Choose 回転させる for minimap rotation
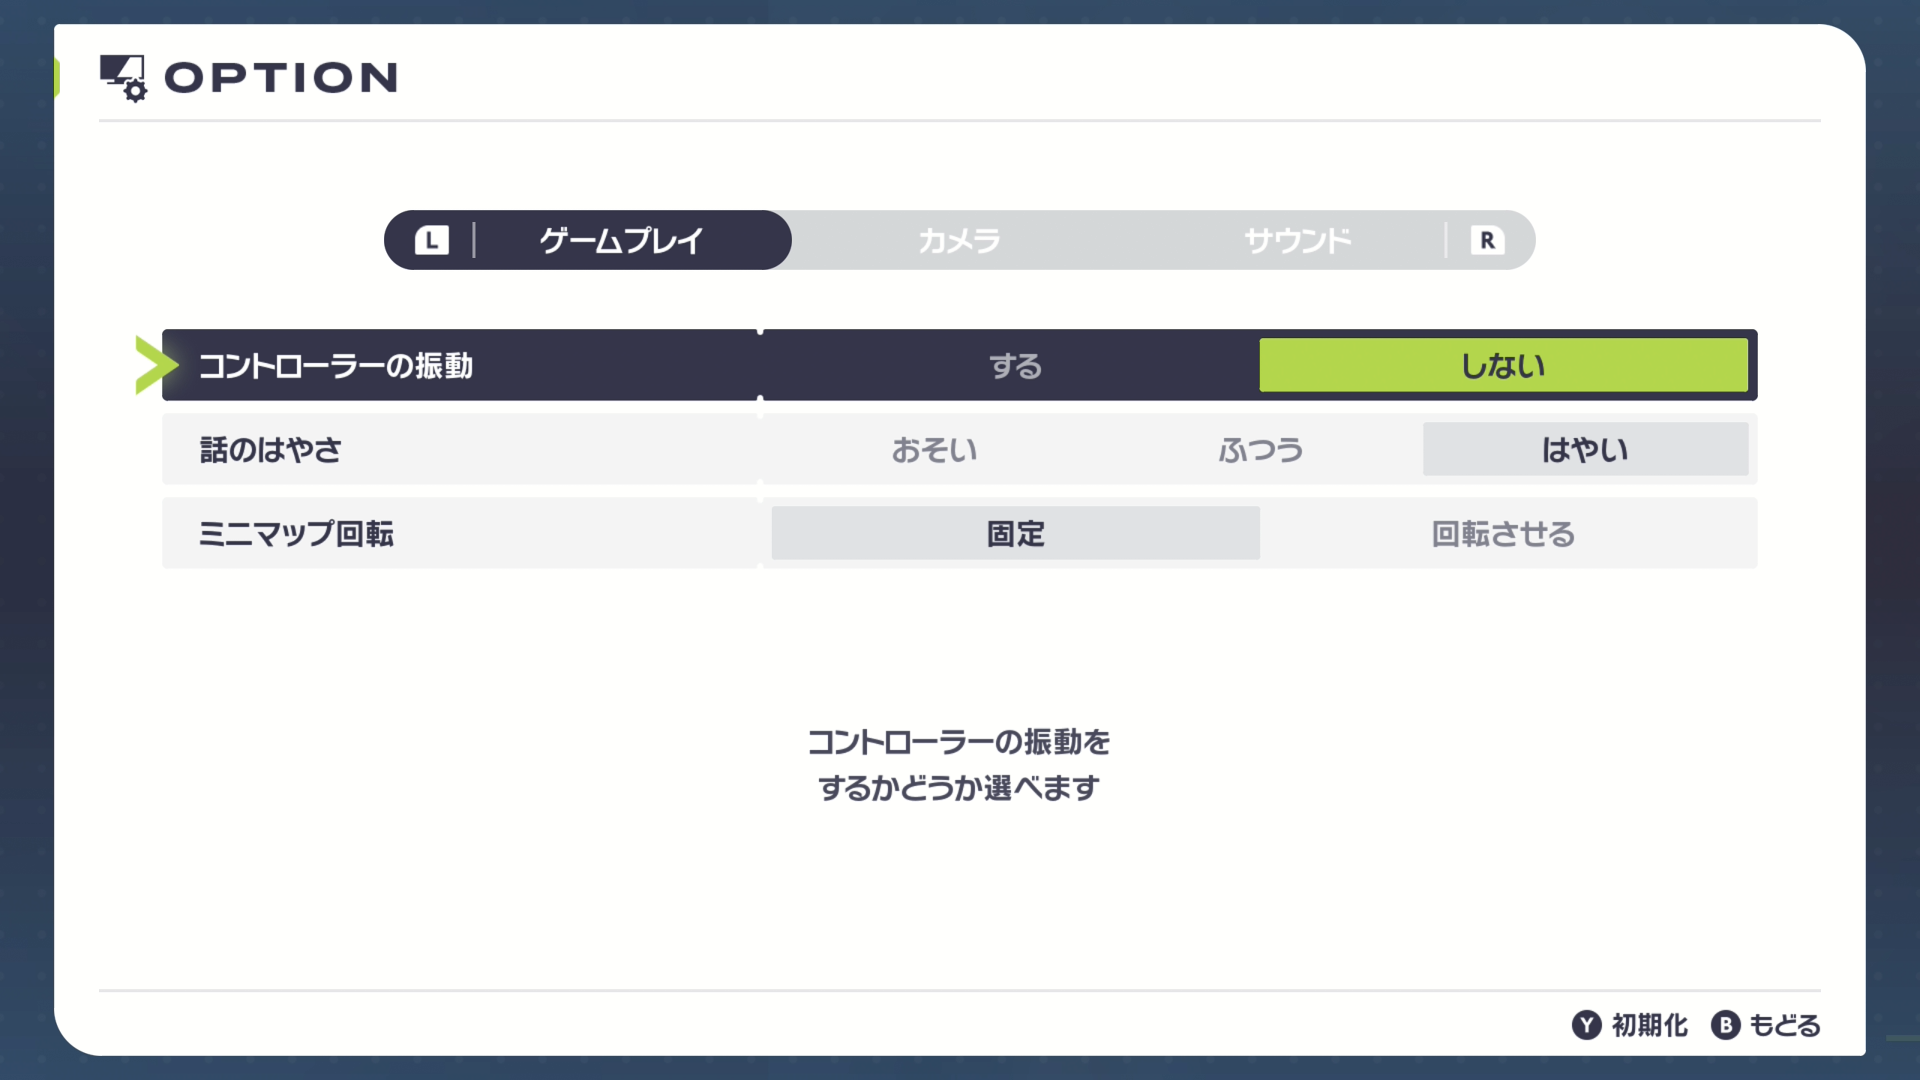The width and height of the screenshot is (1920, 1080). (1502, 534)
